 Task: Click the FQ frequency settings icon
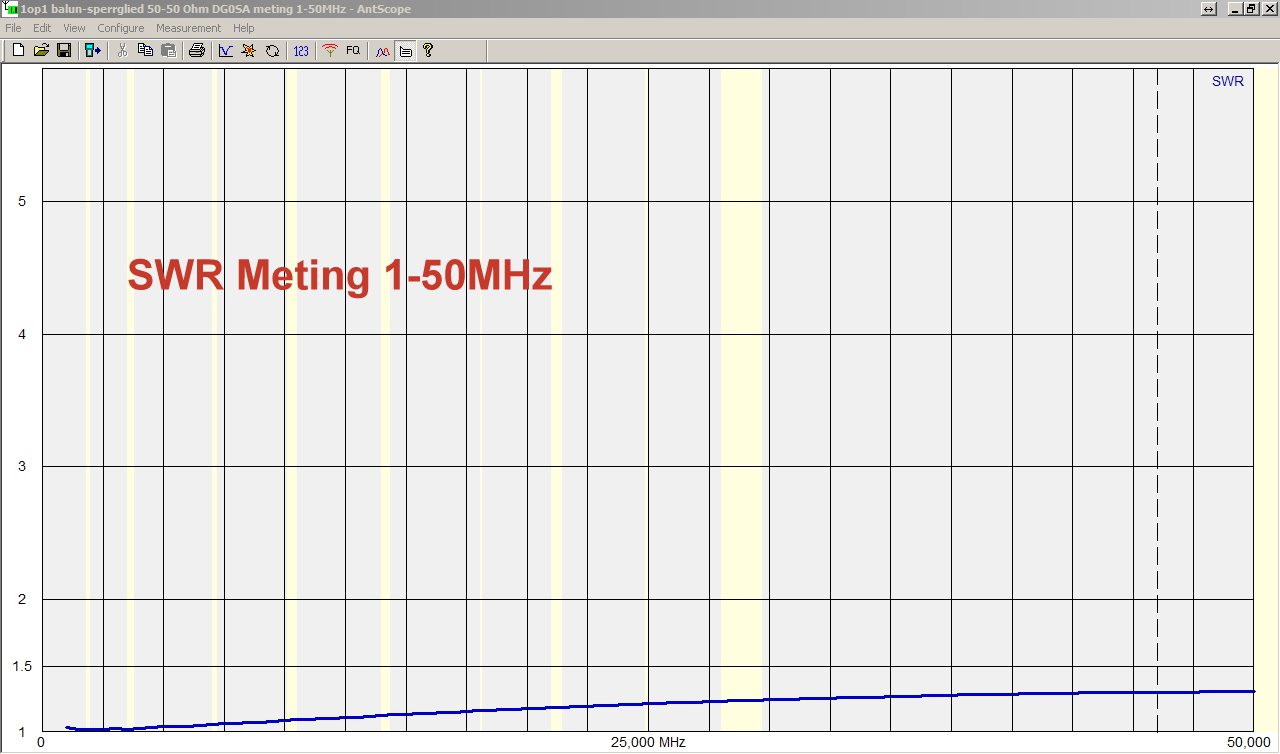(353, 50)
